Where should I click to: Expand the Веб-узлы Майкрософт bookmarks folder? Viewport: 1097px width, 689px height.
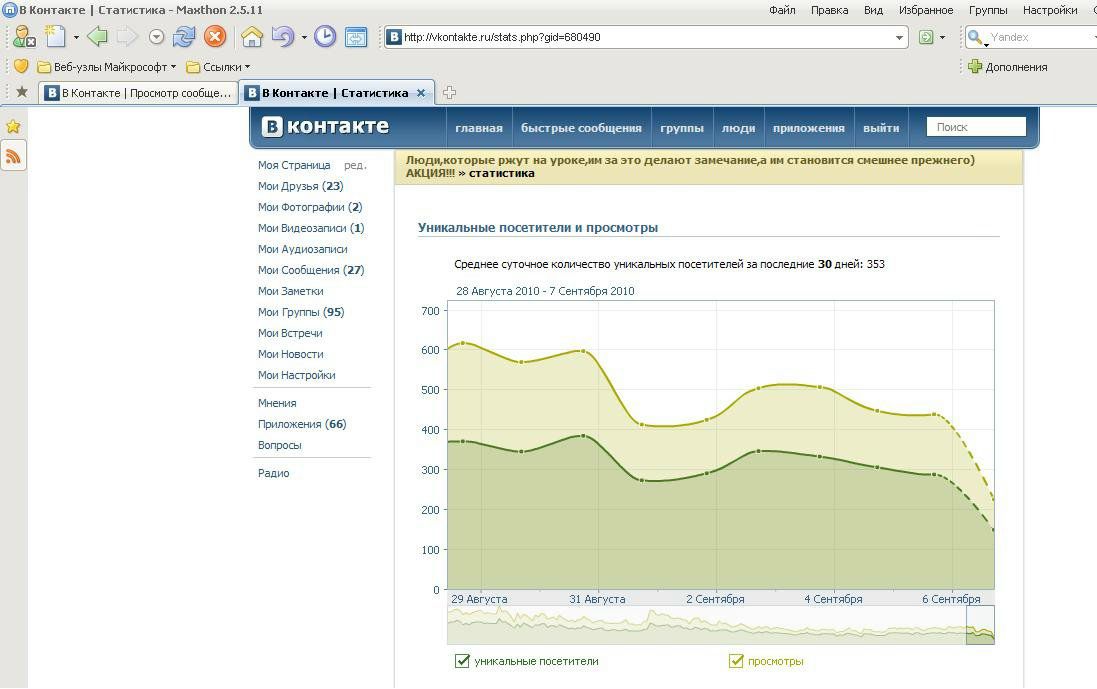pos(106,67)
